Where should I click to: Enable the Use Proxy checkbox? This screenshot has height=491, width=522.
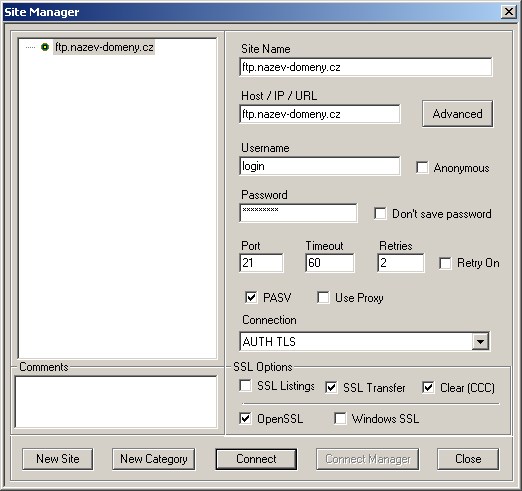coord(323,297)
